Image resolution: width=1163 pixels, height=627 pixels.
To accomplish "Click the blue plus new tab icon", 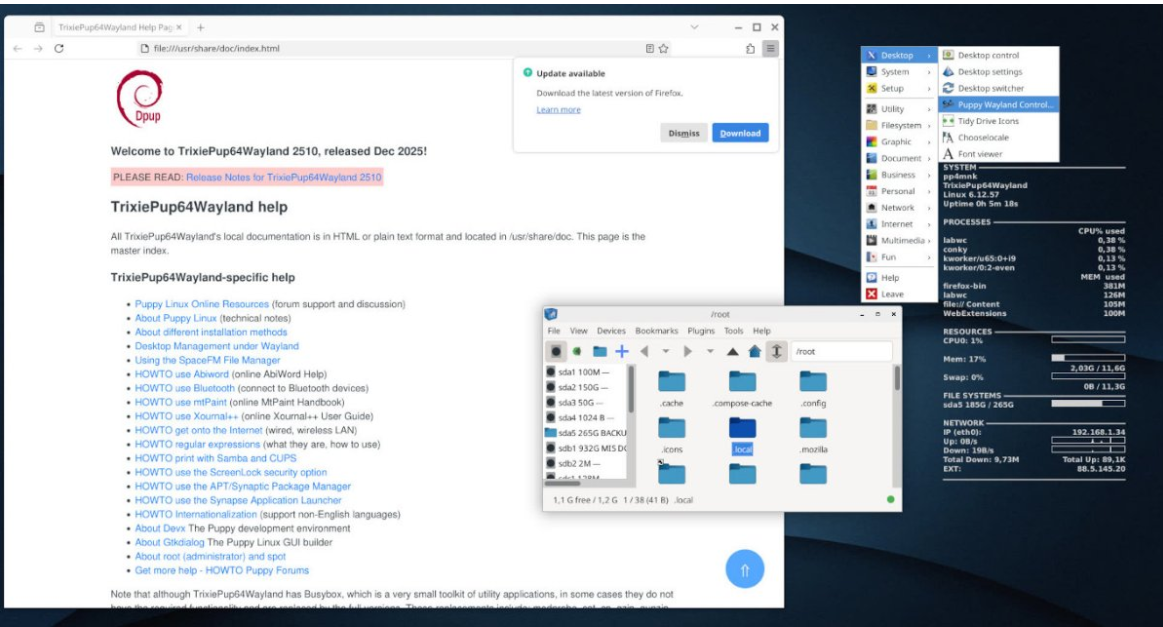I will click(x=621, y=351).
